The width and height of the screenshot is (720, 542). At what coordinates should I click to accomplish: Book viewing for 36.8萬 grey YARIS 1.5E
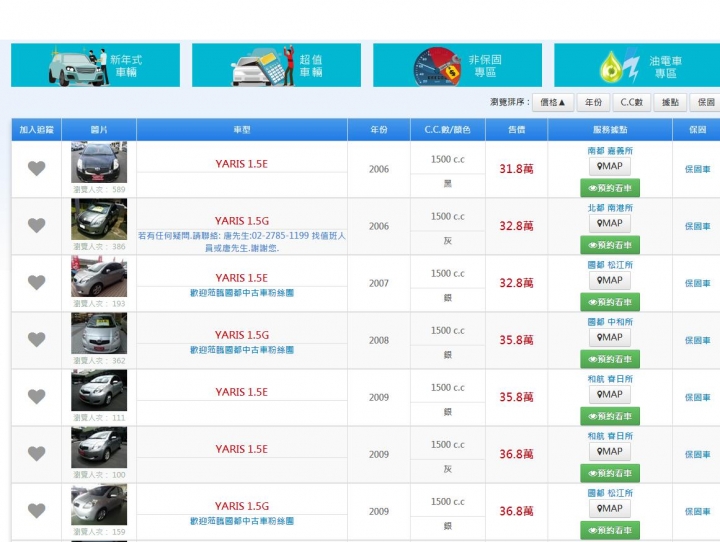tap(610, 474)
